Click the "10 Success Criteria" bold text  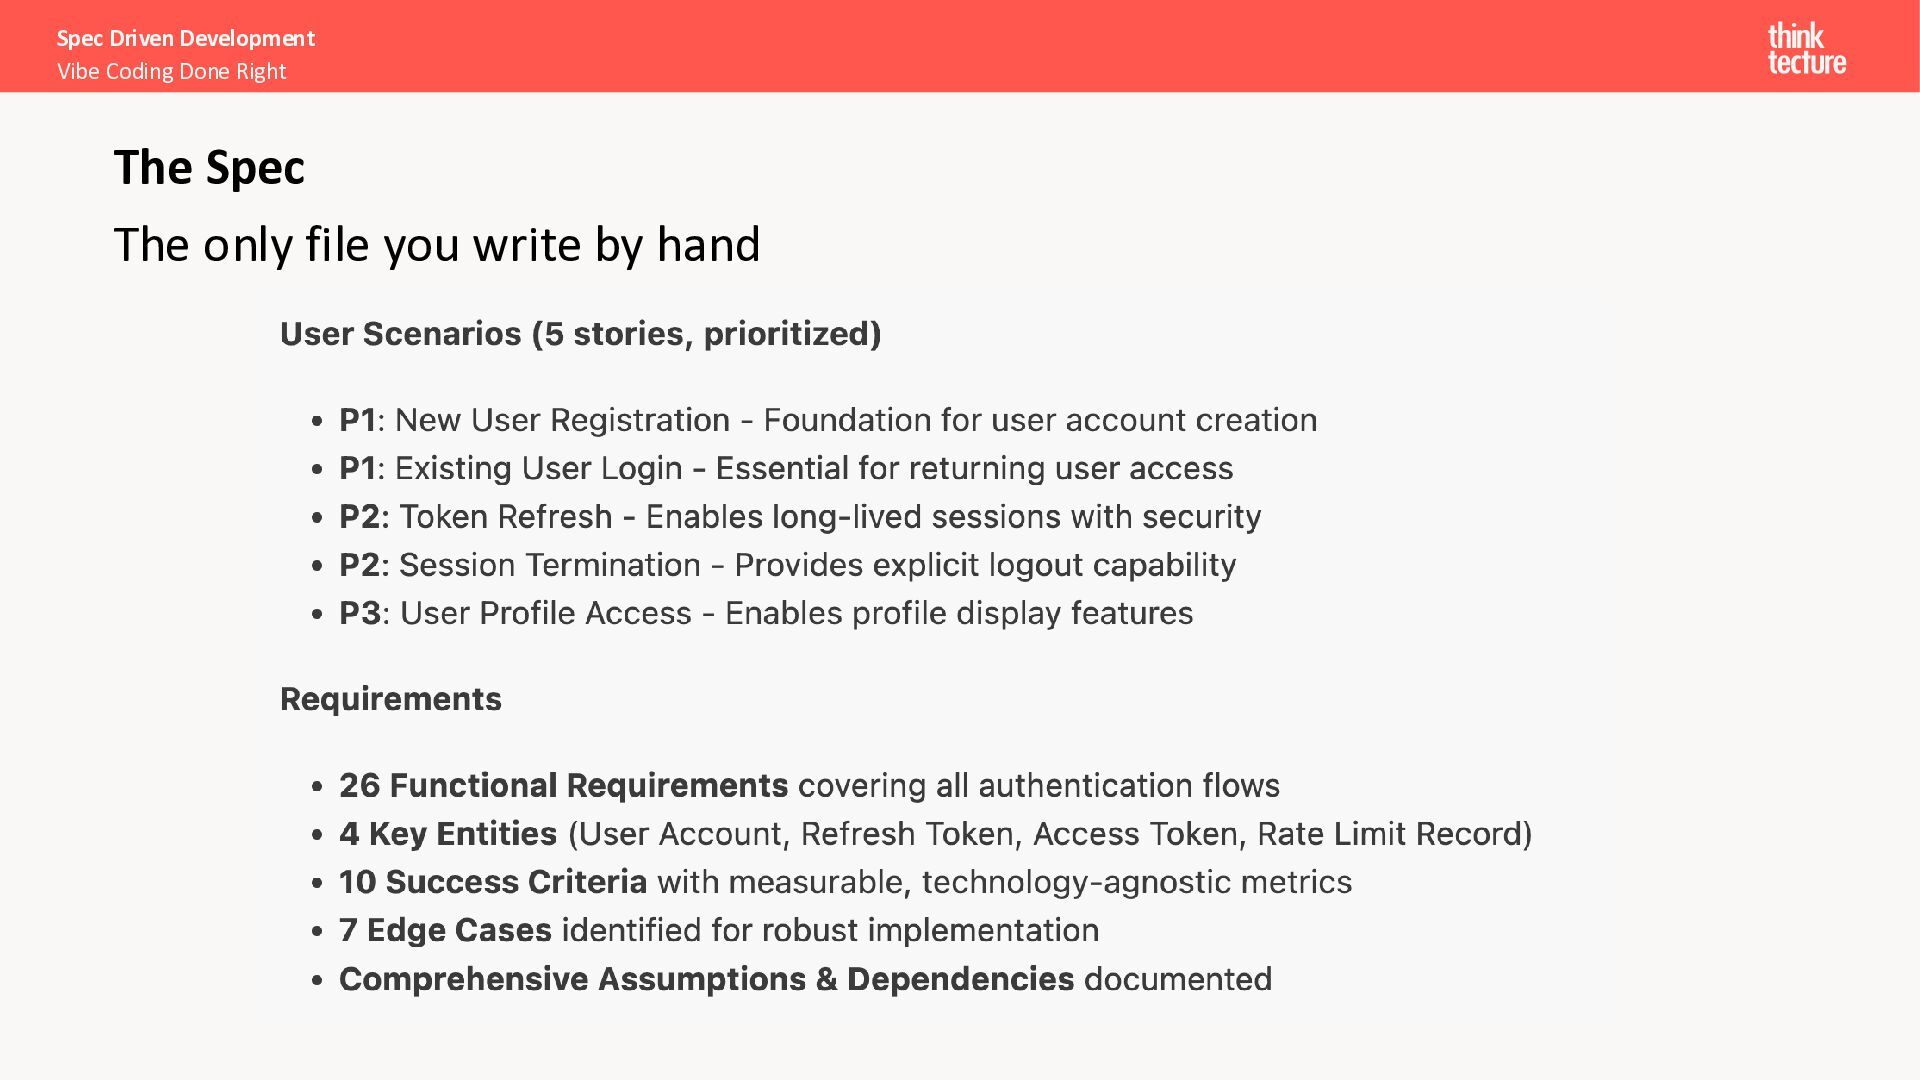492,882
